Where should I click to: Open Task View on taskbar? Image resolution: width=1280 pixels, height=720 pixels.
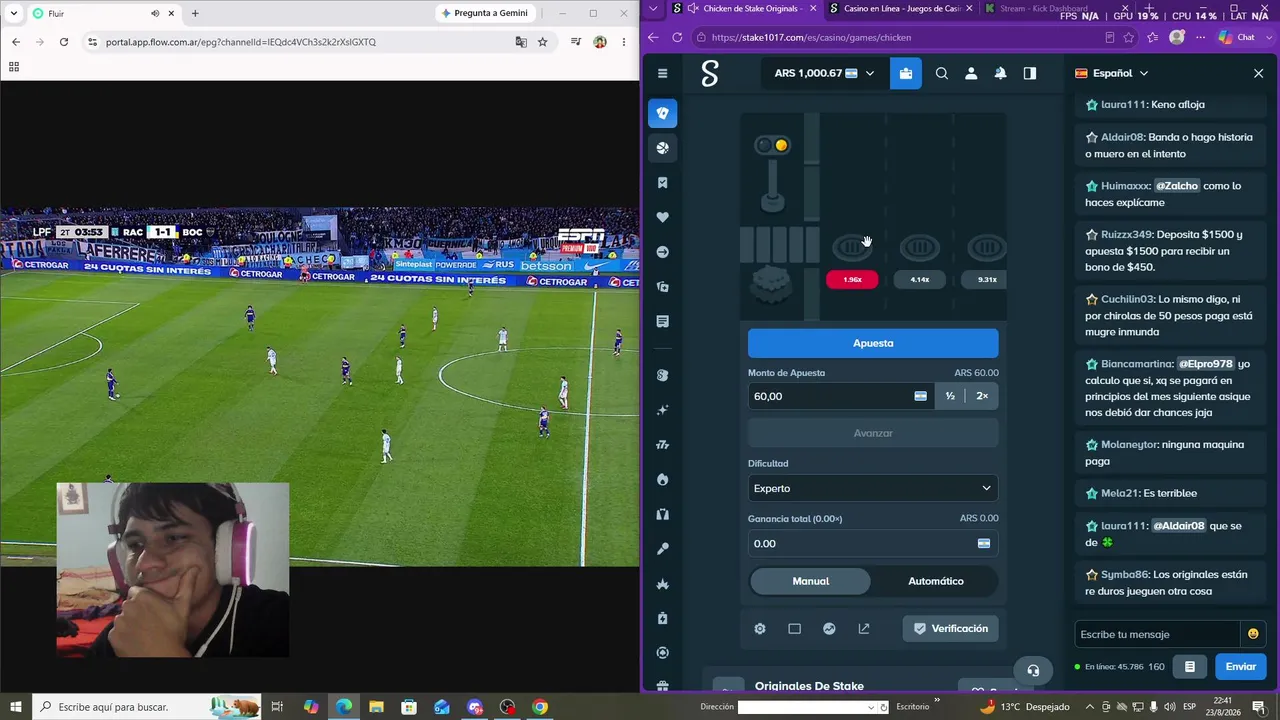click(x=278, y=707)
